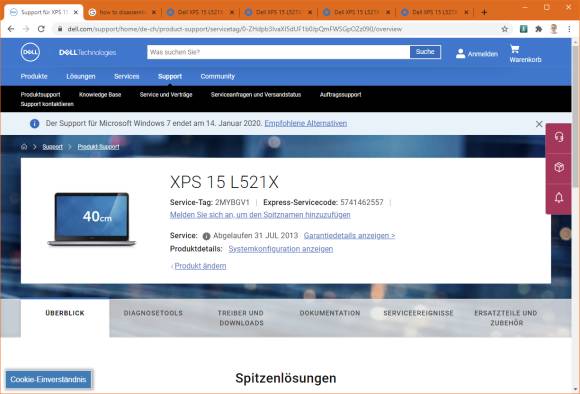Switch to Ersatzteile und Zubehör tab

click(506, 318)
